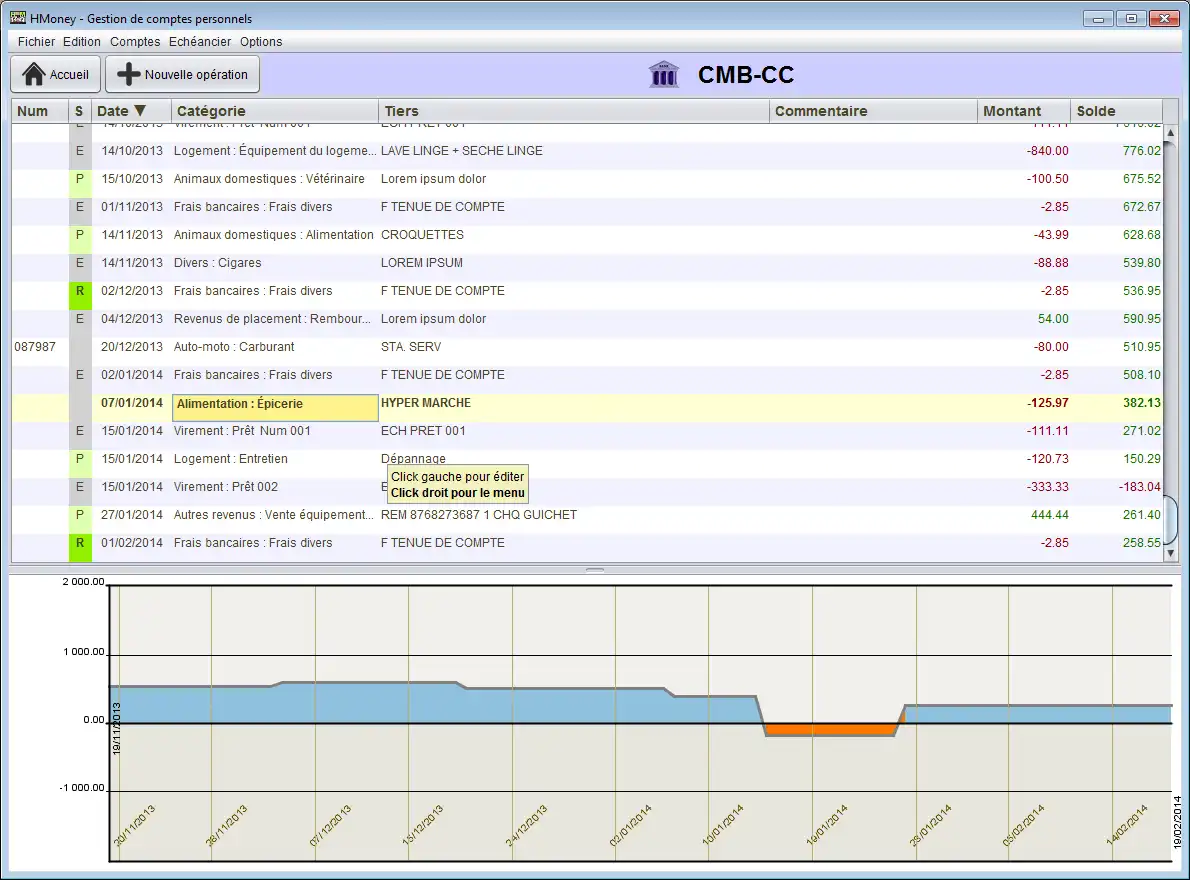The width and height of the screenshot is (1190, 880).
Task: Open the Comptes menu
Action: point(135,42)
